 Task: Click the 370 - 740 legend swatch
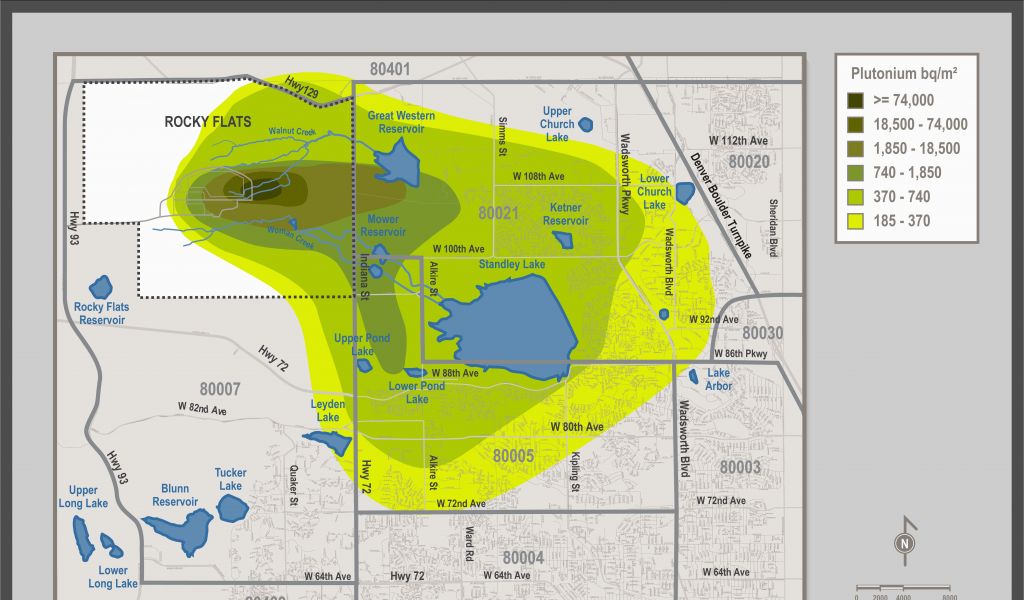pyautogui.click(x=856, y=197)
